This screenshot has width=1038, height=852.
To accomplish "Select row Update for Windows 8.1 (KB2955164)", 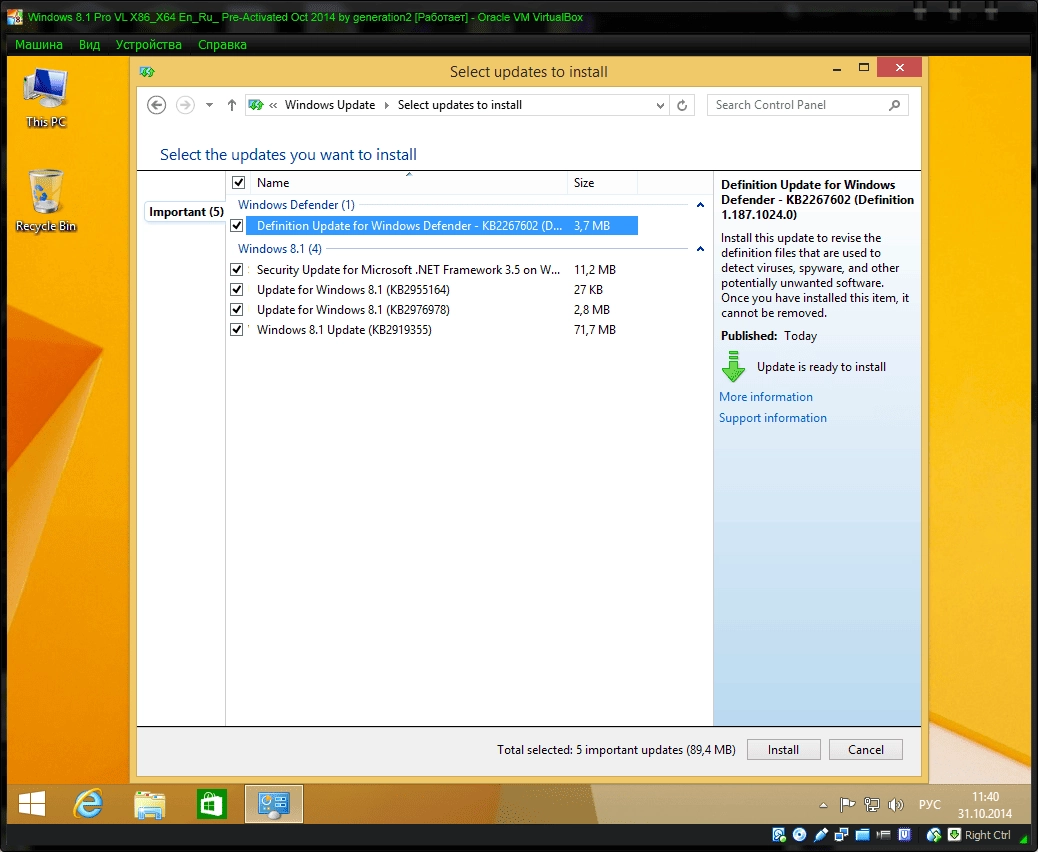I will click(x=436, y=290).
